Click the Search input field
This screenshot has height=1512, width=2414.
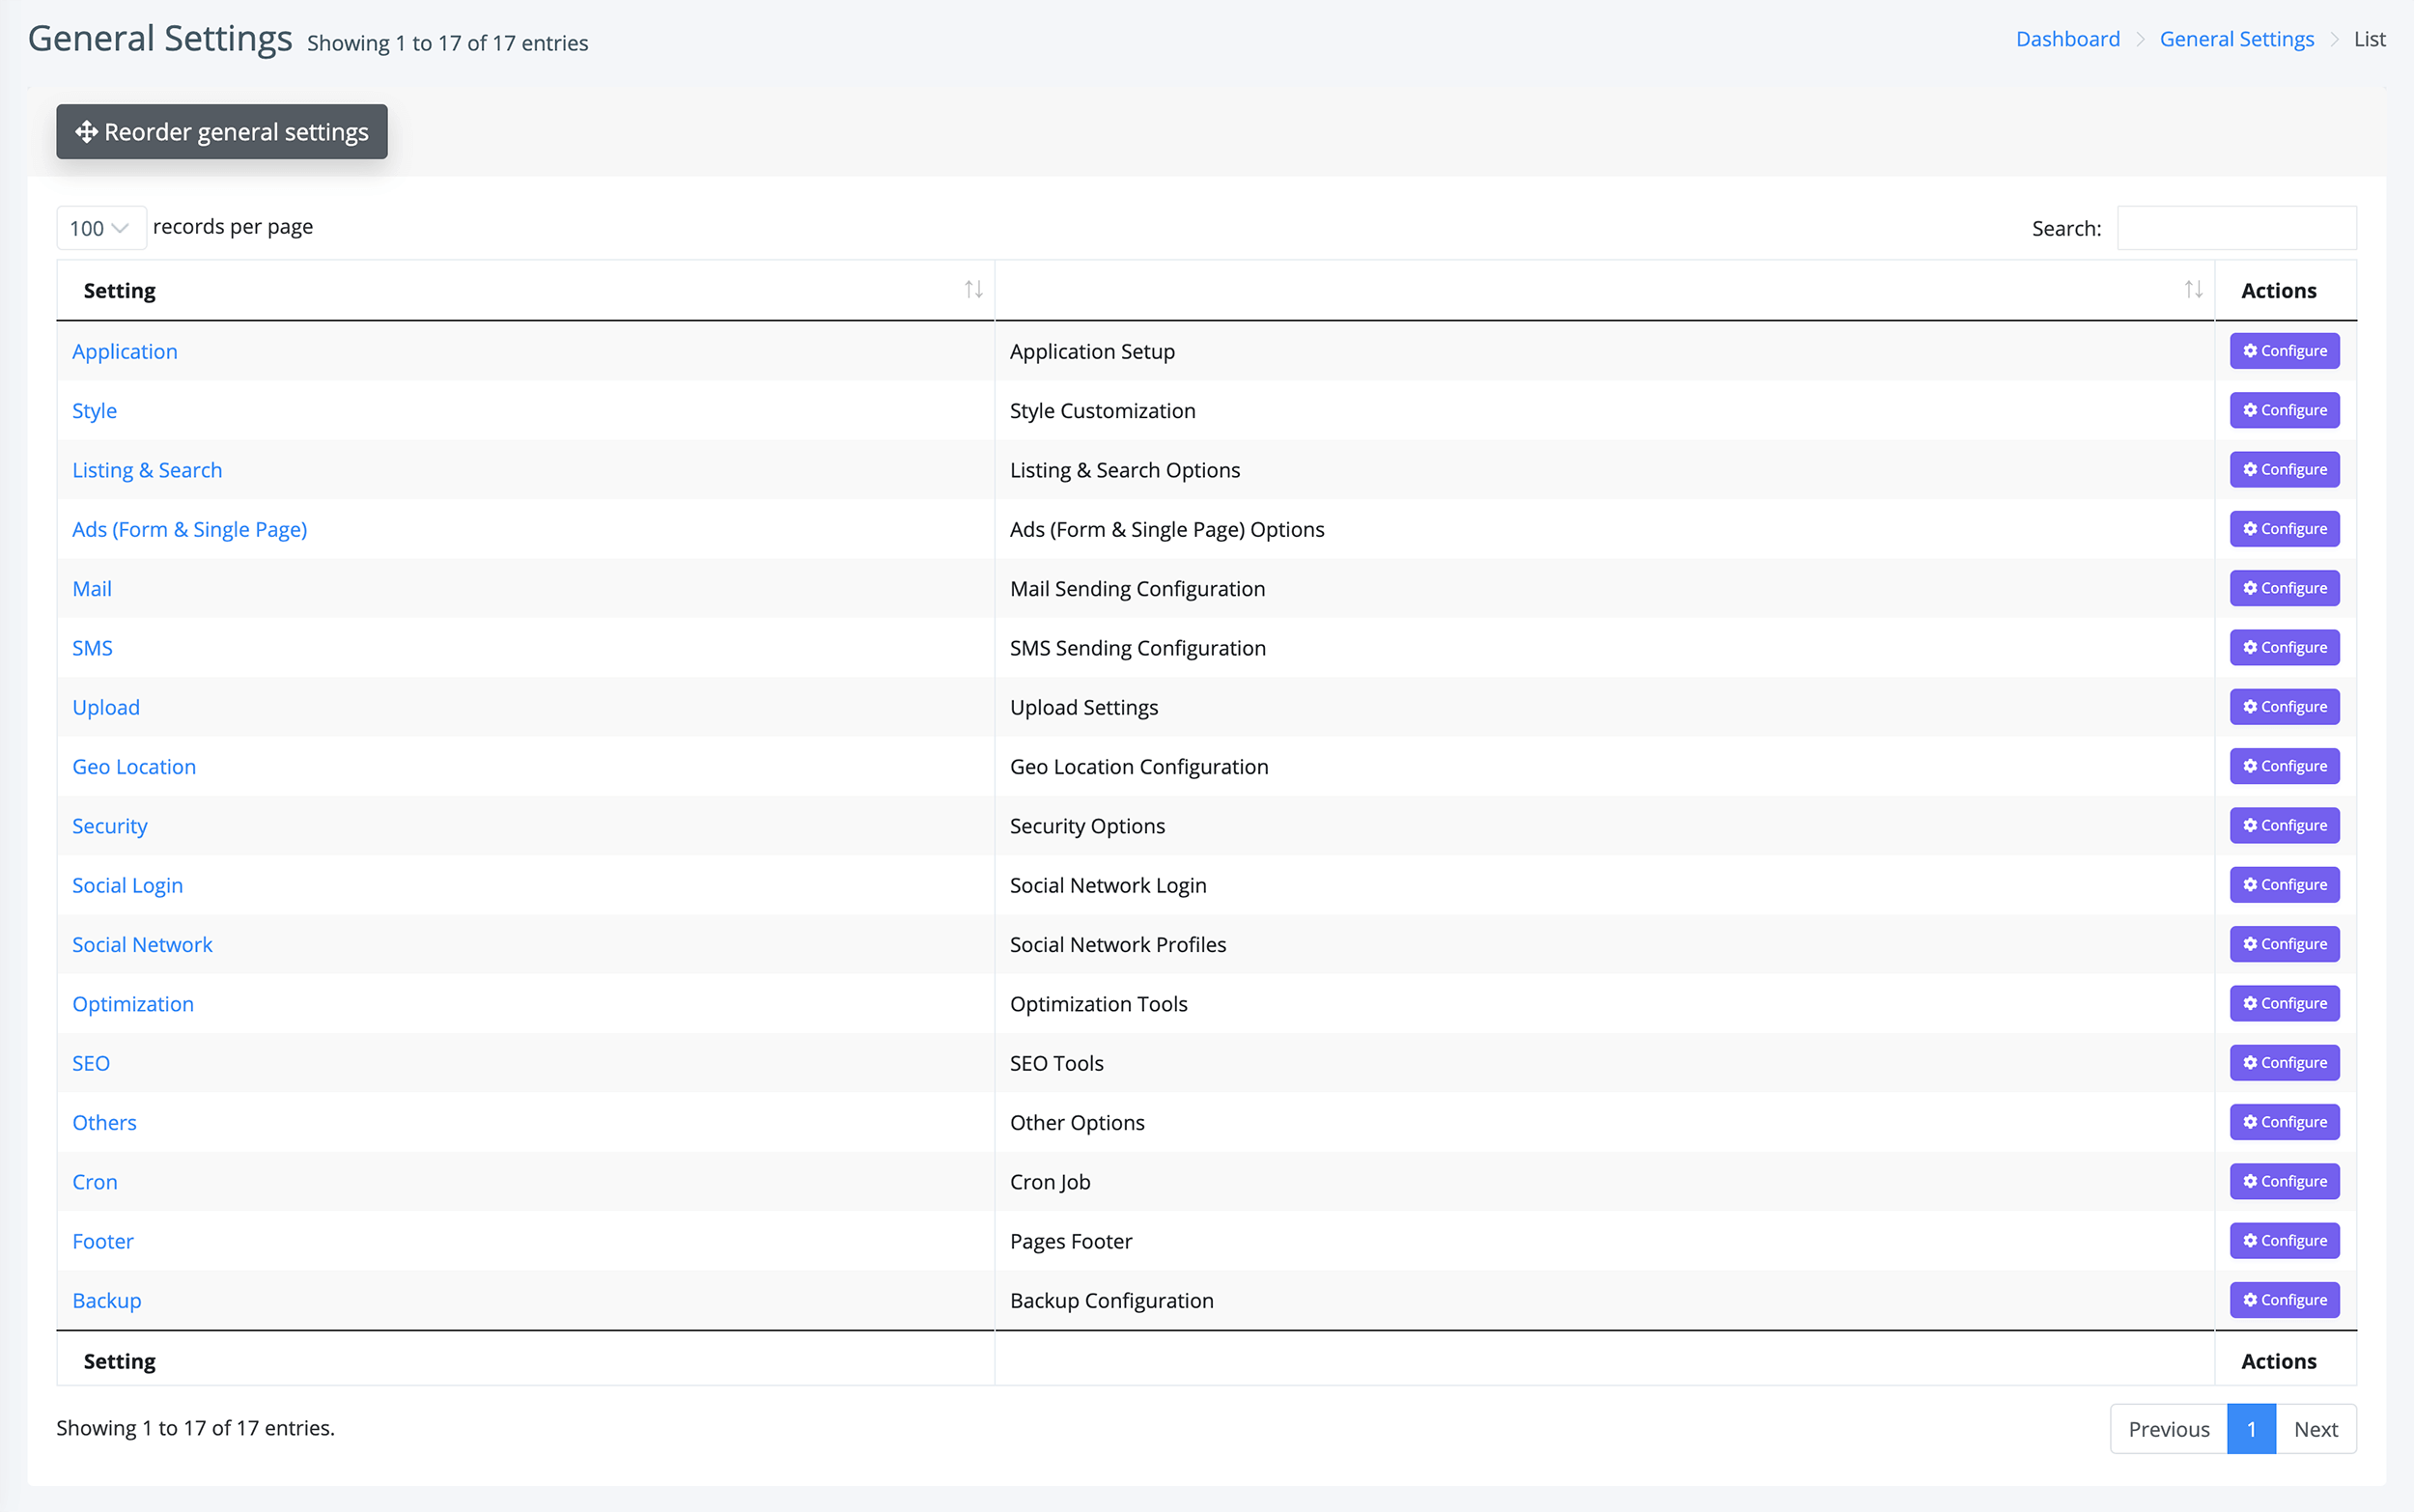2236,228
